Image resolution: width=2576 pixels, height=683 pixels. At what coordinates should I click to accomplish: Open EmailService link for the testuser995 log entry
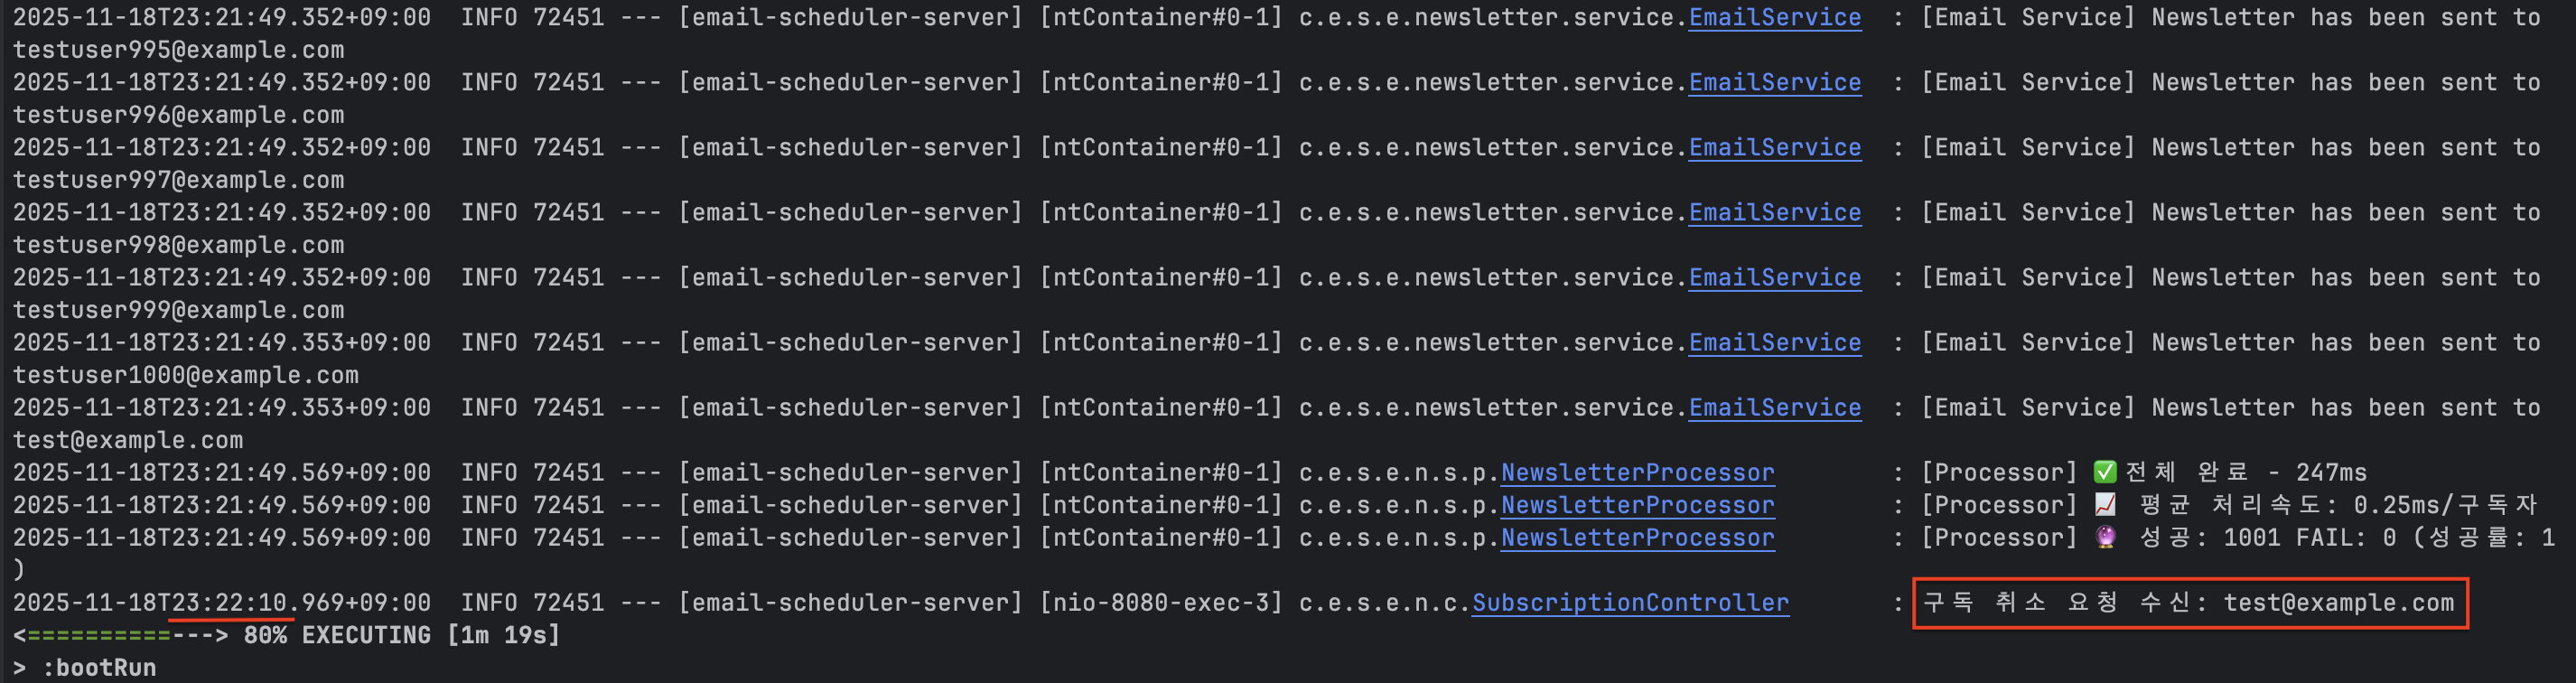(1774, 18)
